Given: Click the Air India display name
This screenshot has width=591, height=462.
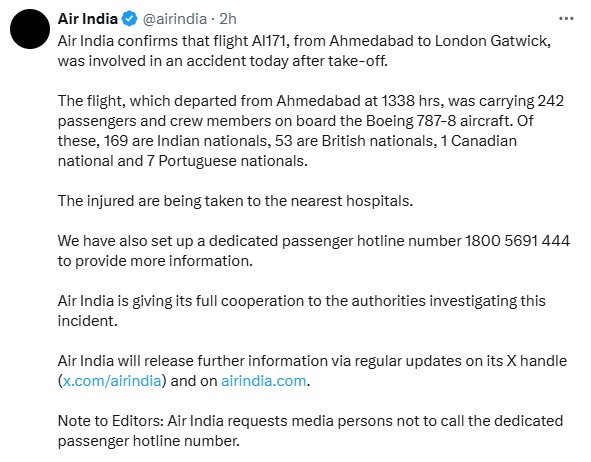Looking at the screenshot, I should click(87, 18).
